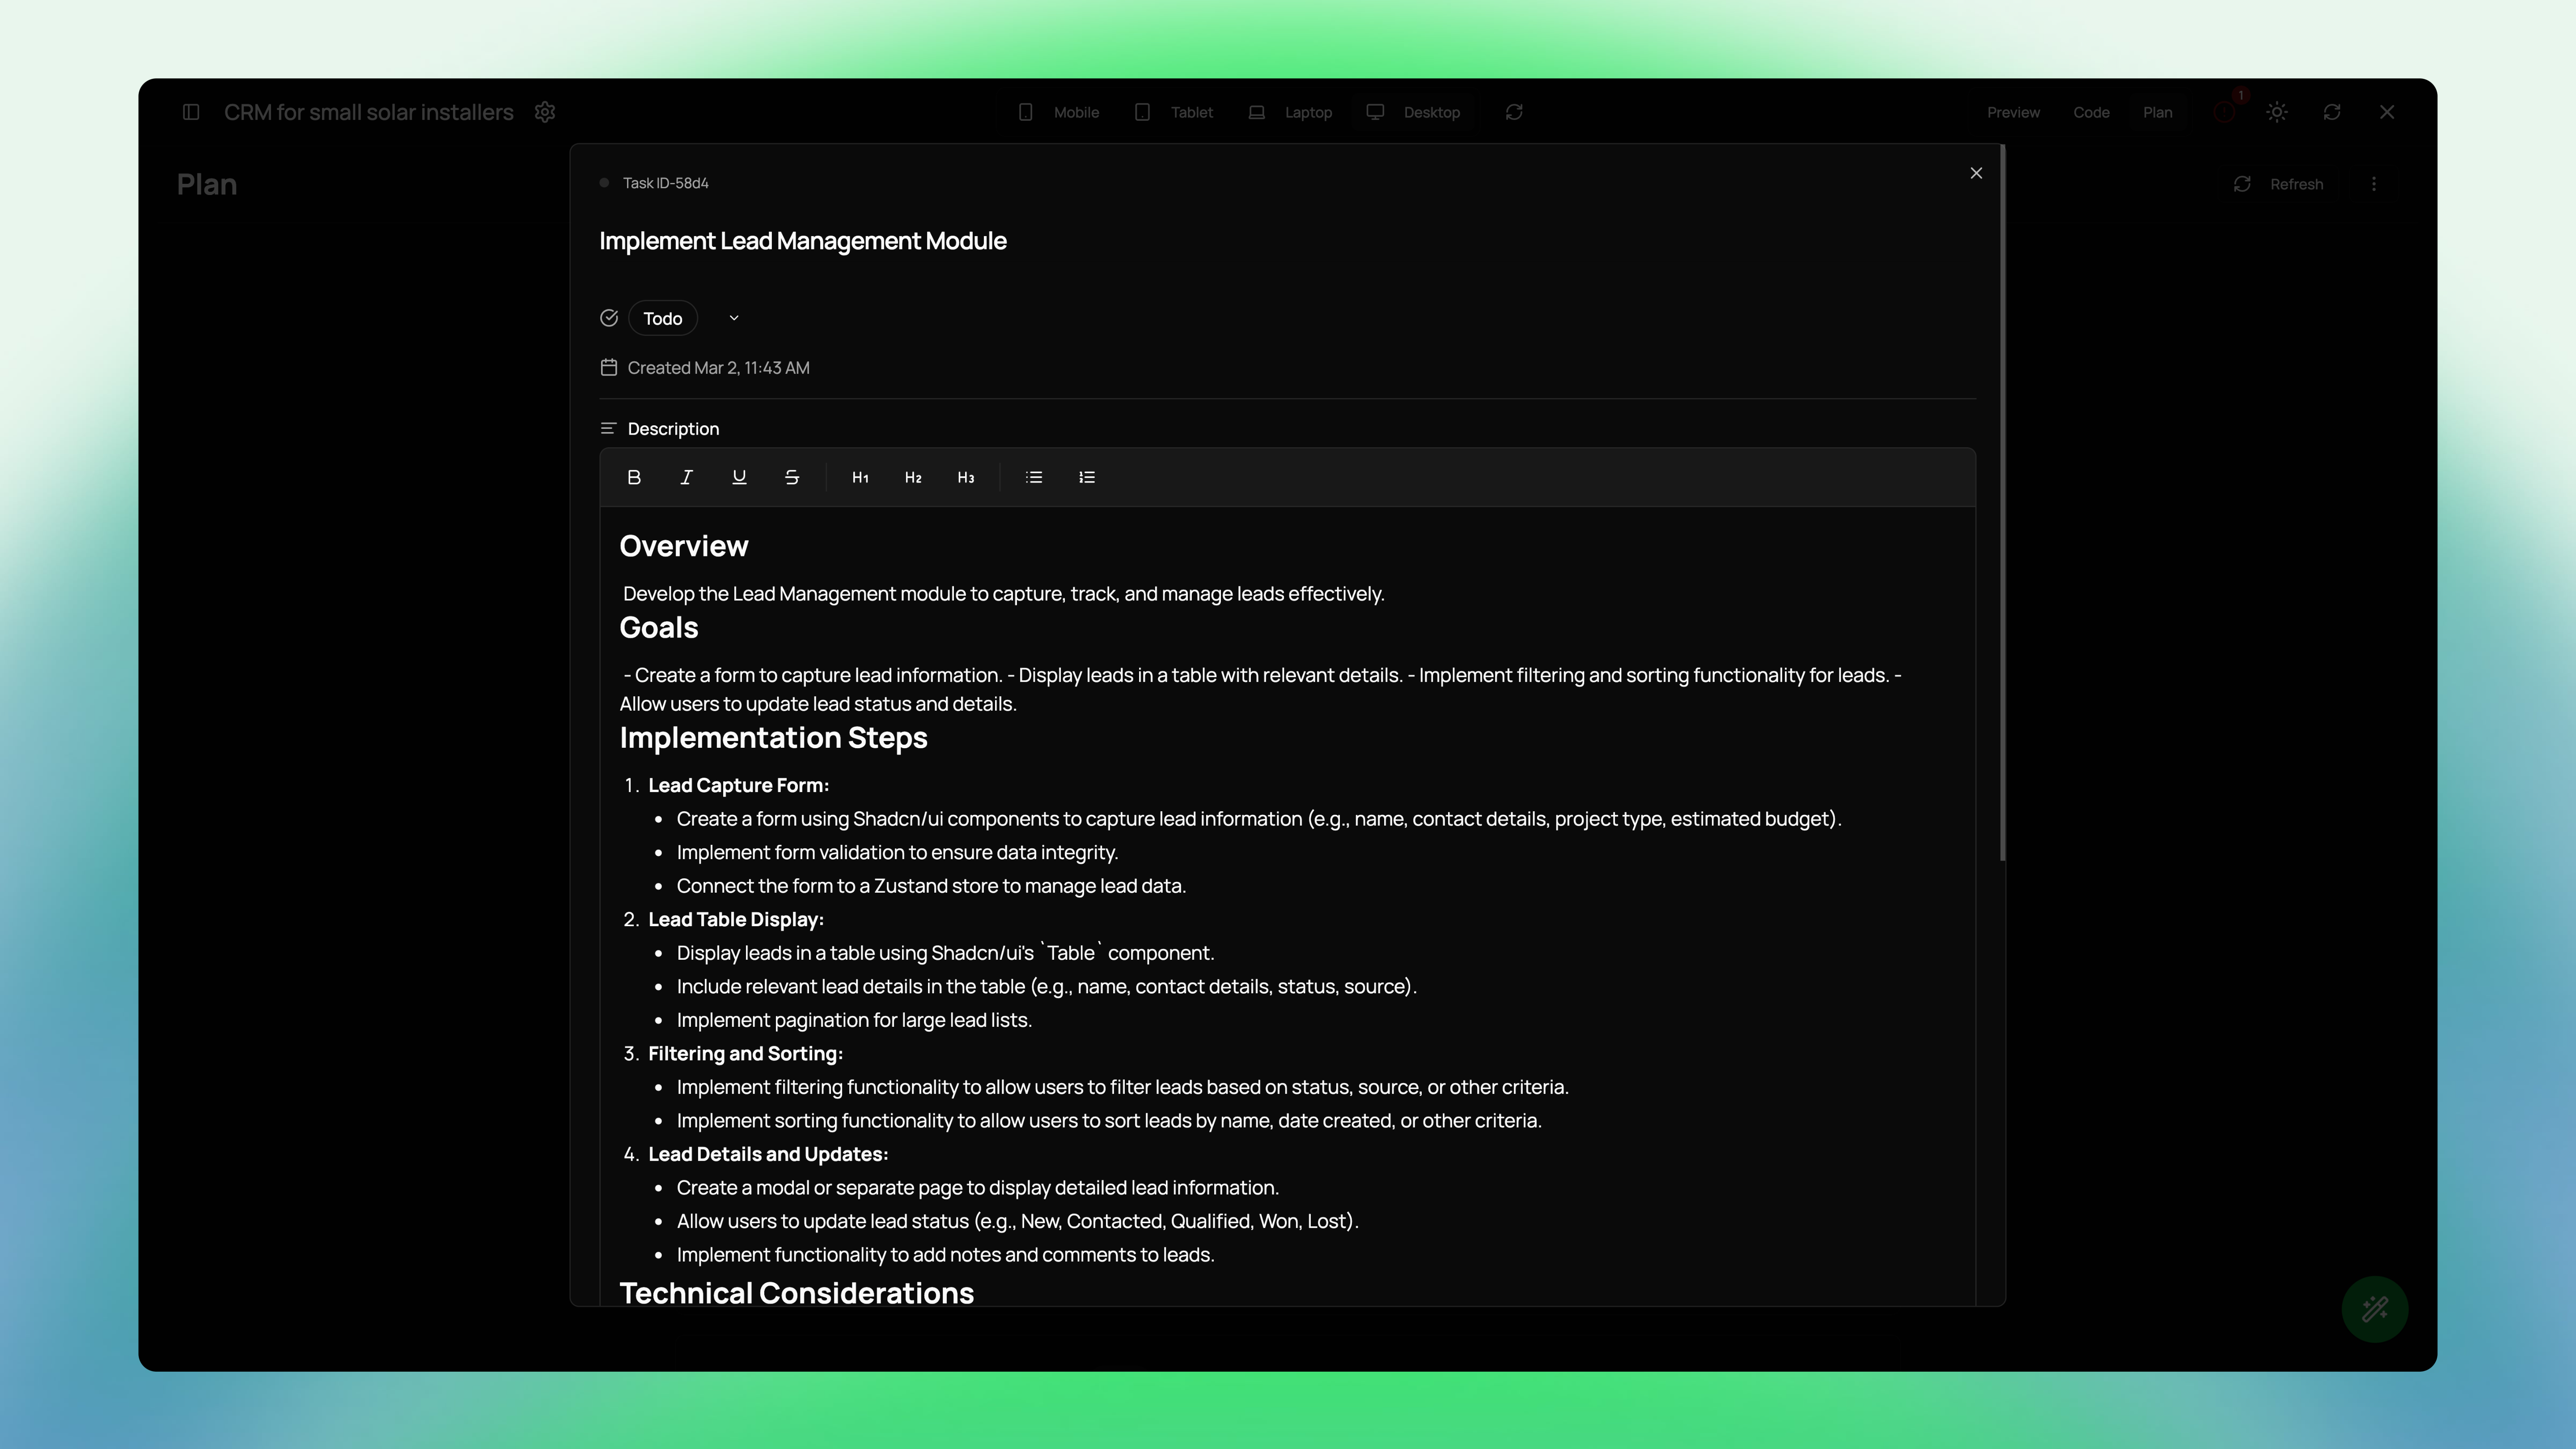Image resolution: width=2576 pixels, height=1449 pixels.
Task: Click the task dialog vertical scrollbar
Action: point(2002,500)
